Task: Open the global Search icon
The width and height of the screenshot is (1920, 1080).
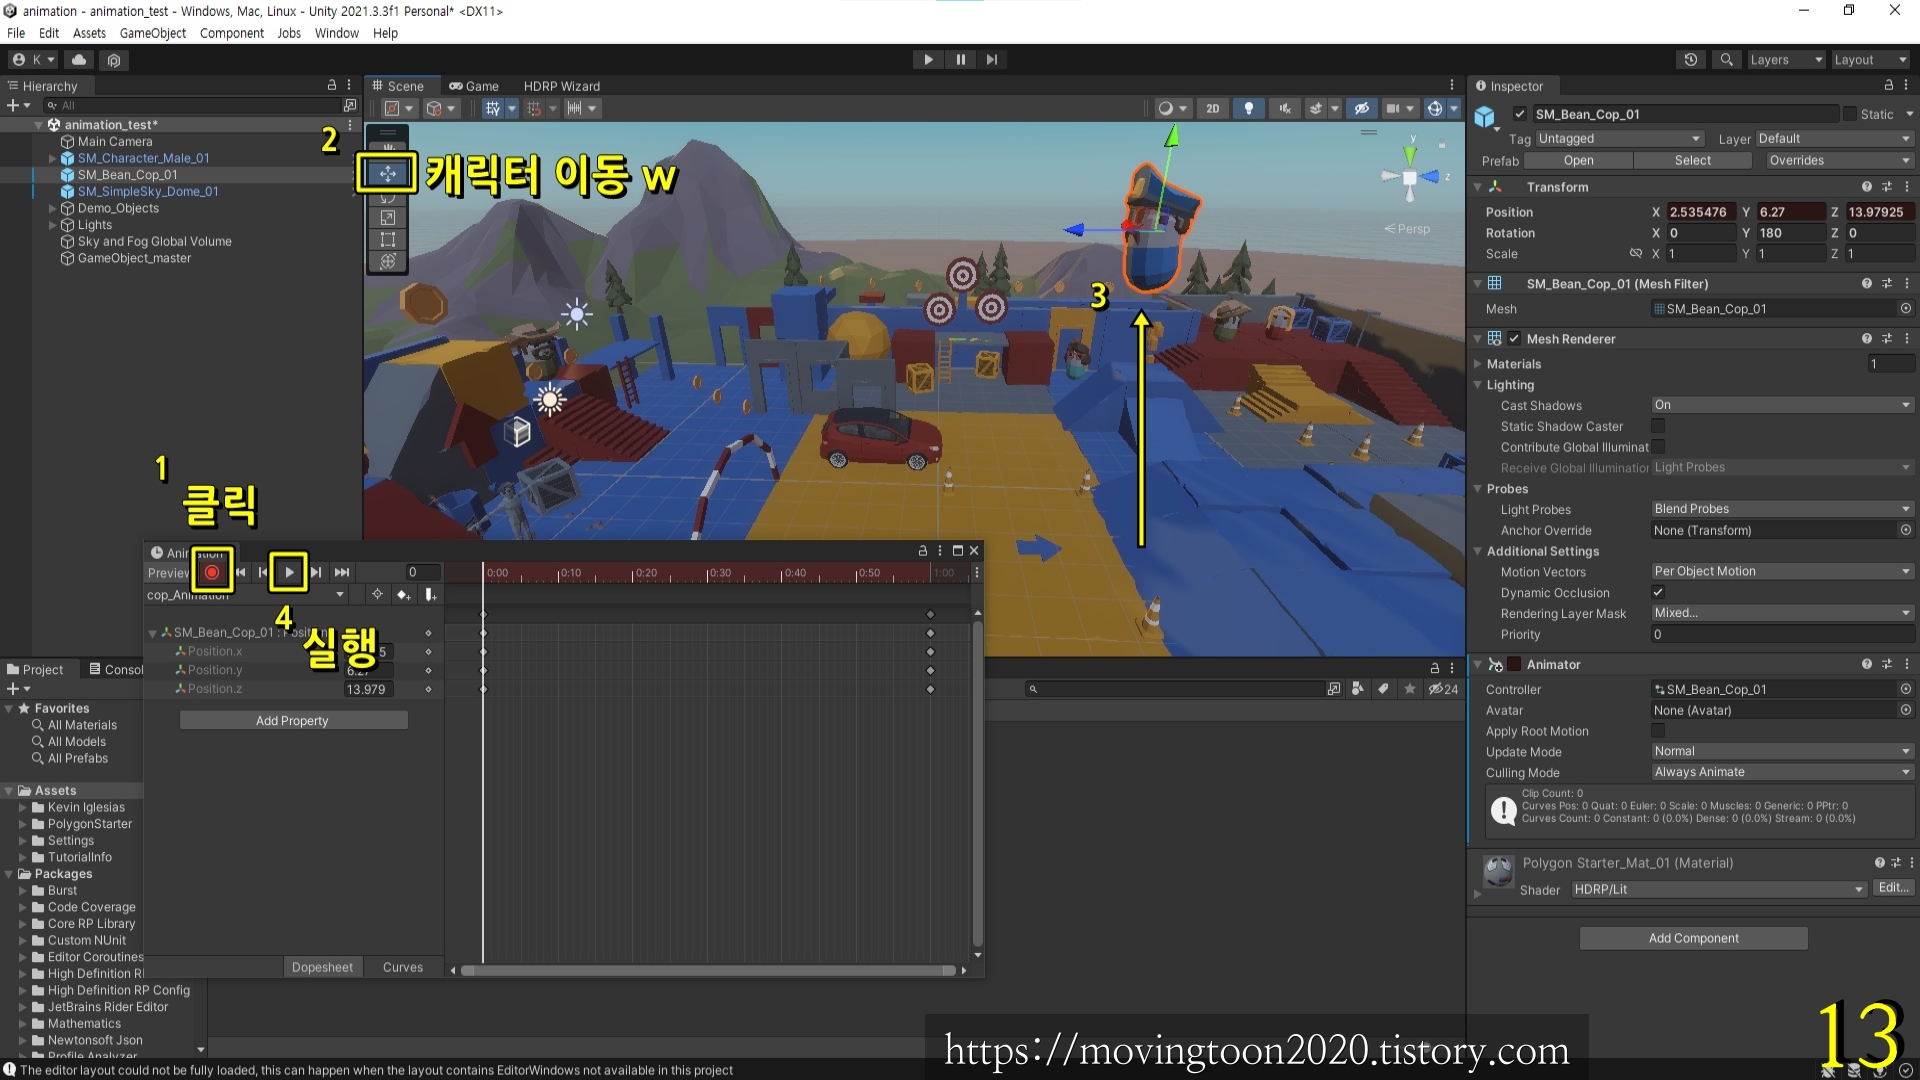Action: click(1727, 60)
